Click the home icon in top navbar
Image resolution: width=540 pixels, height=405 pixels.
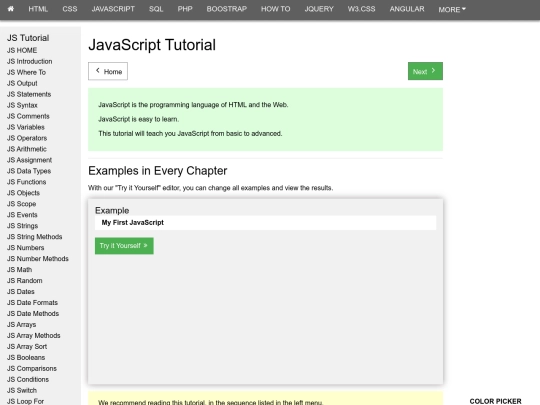point(11,9)
